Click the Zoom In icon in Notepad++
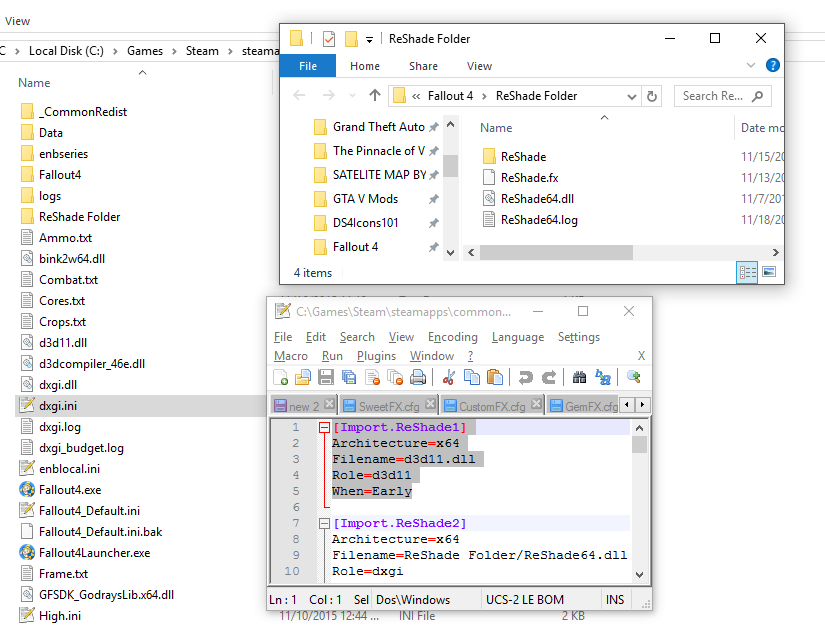 [633, 377]
